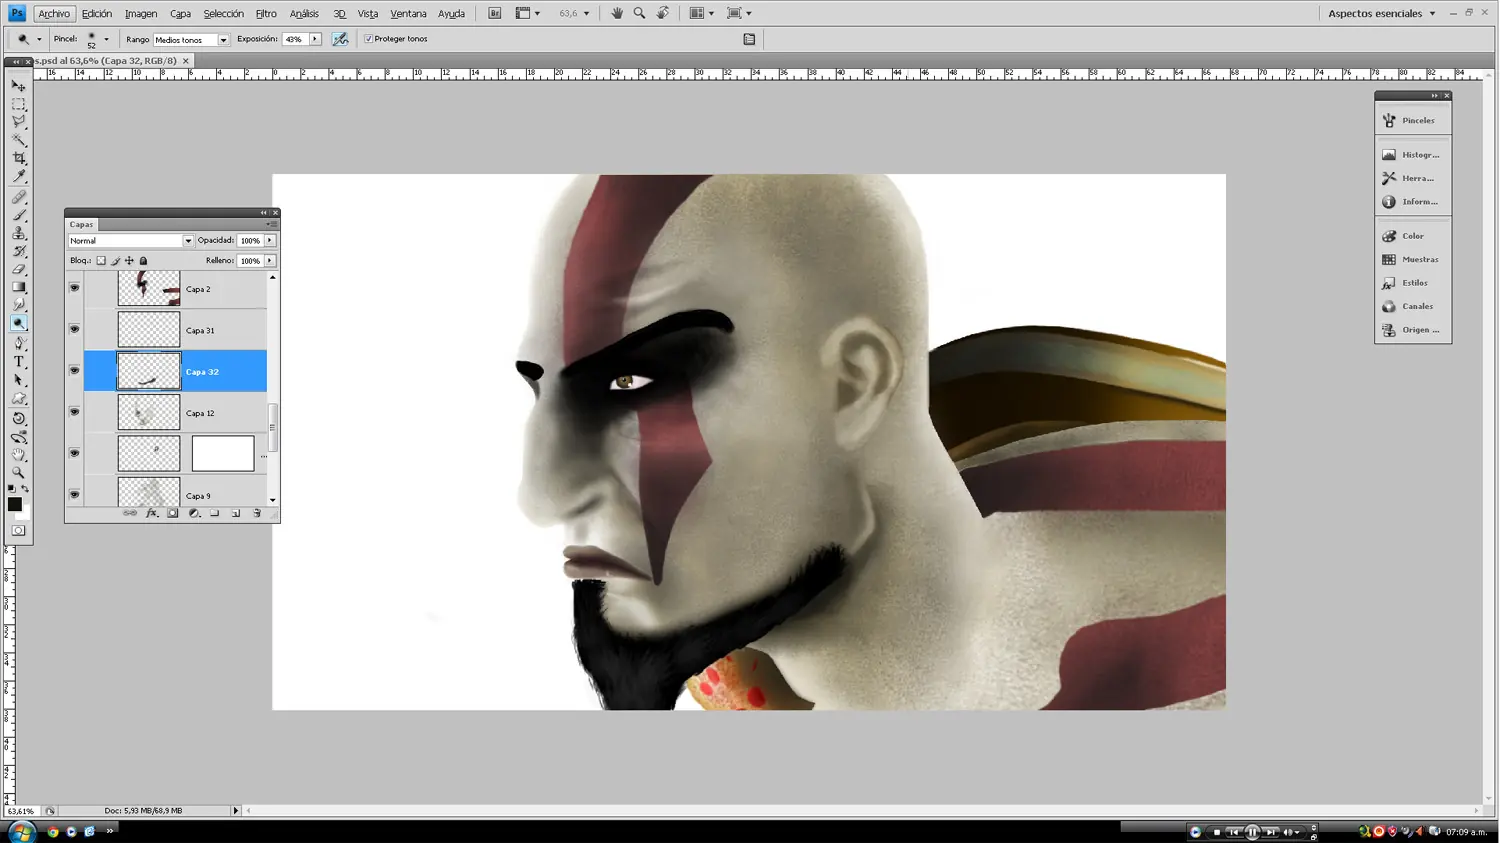Viewport: 1500px width, 843px height.
Task: Open the Pincel brush preset picker
Action: (106, 40)
